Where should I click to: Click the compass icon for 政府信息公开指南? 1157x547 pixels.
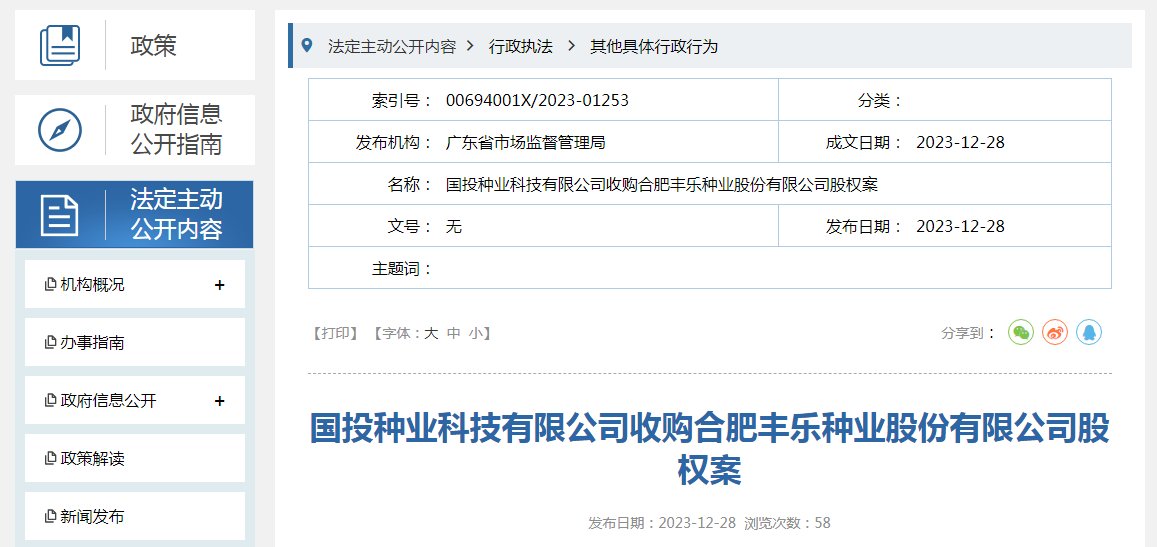click(60, 130)
